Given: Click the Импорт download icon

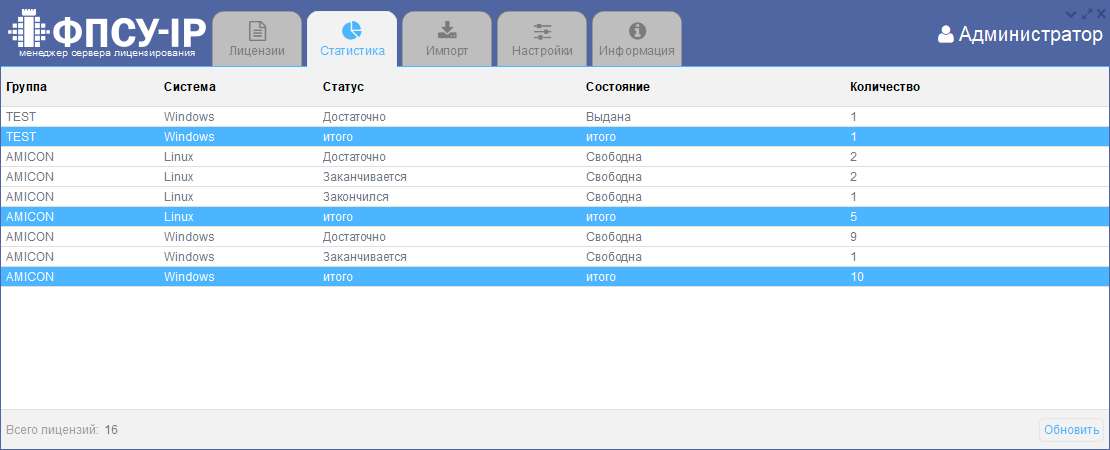Looking at the screenshot, I should pyautogui.click(x=447, y=30).
